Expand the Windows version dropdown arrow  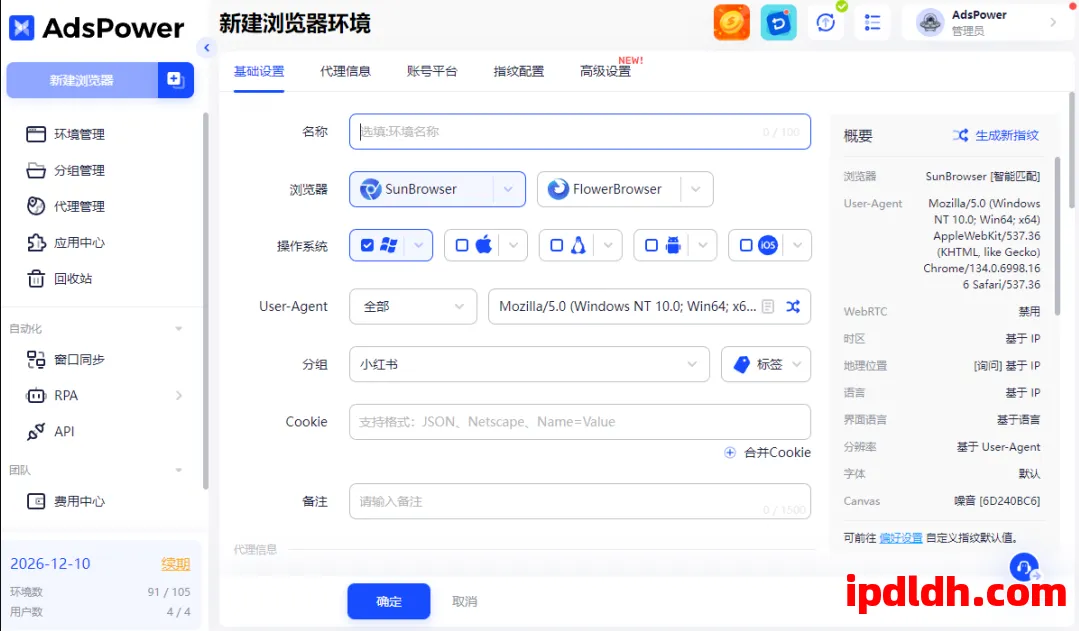pyautogui.click(x=418, y=246)
